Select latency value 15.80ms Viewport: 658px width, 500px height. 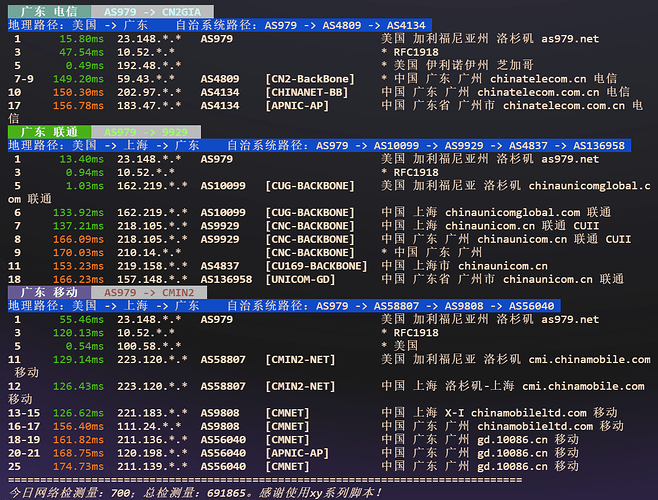(81, 39)
